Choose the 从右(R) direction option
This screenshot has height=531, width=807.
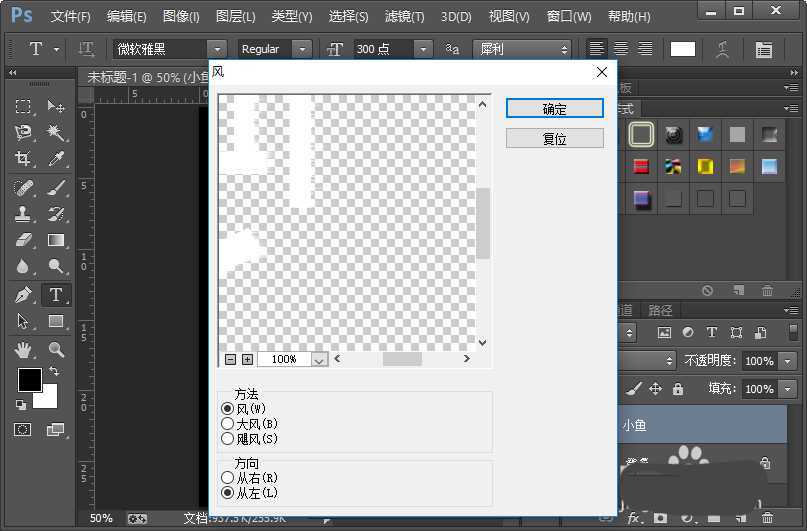227,478
